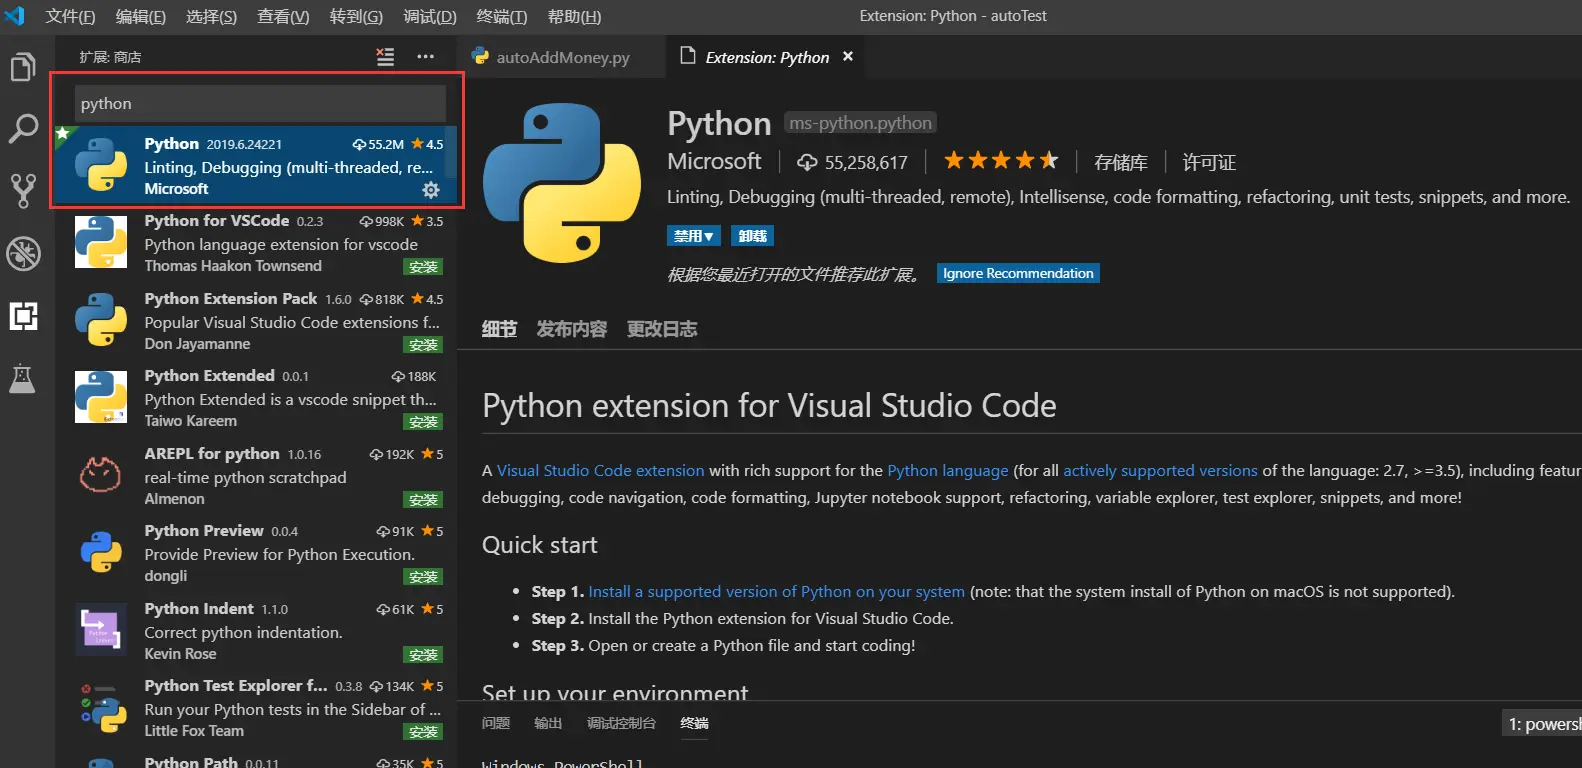Install the Python for VSCode extension
Screen dimensions: 1582x768
tap(423, 267)
